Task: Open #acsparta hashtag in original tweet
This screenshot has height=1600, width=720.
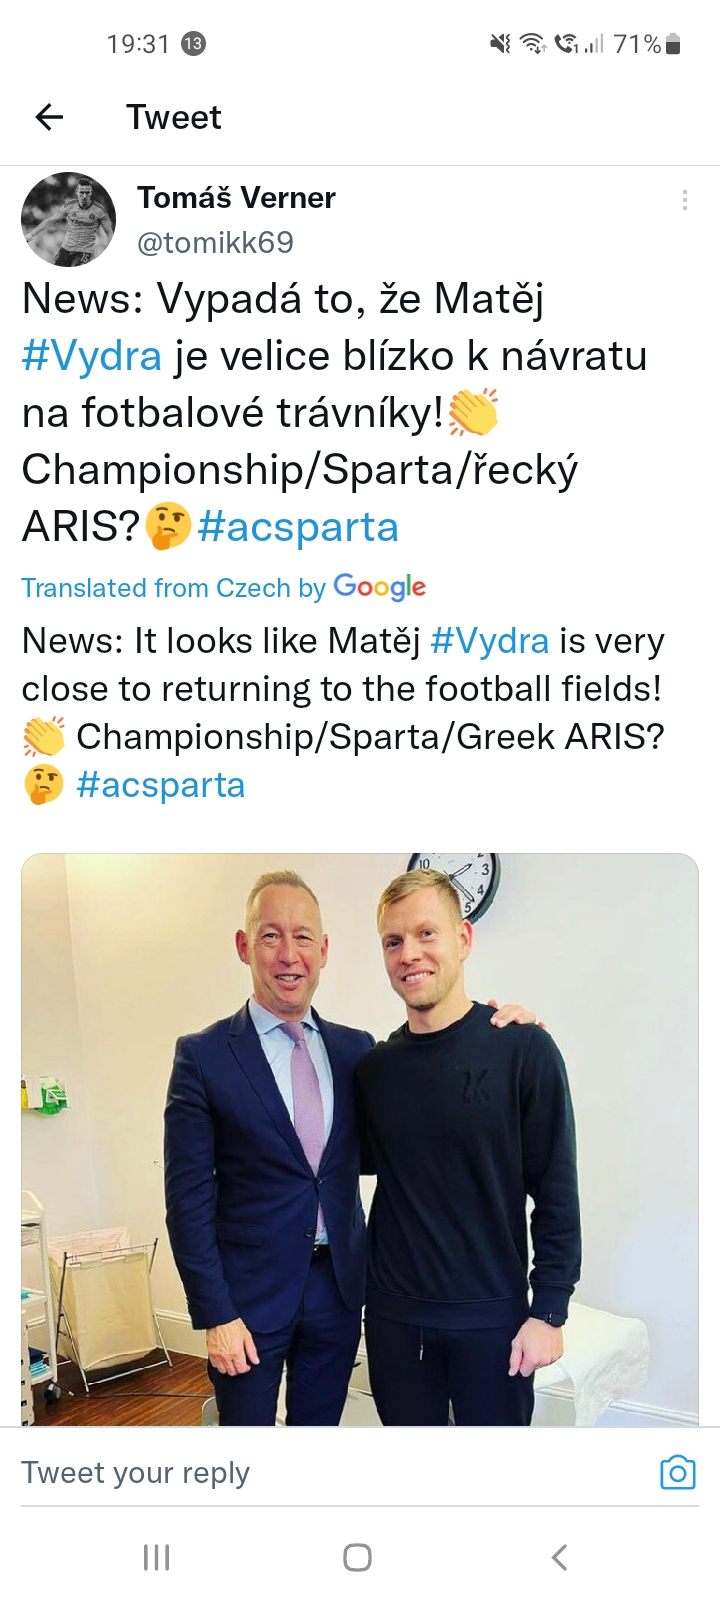Action: (298, 527)
